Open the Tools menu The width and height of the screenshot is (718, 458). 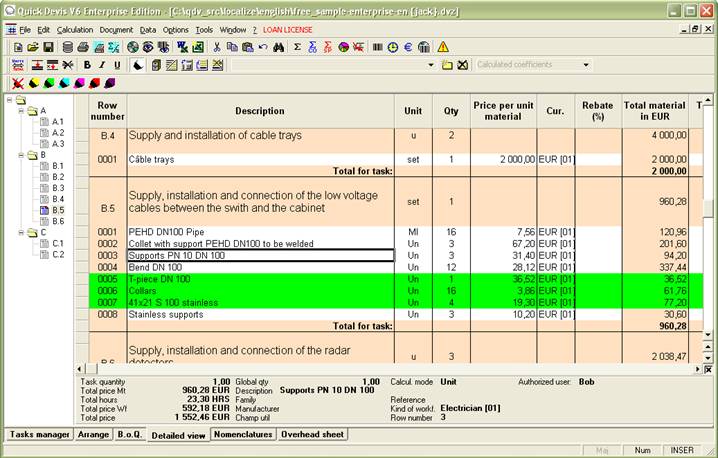(x=204, y=30)
